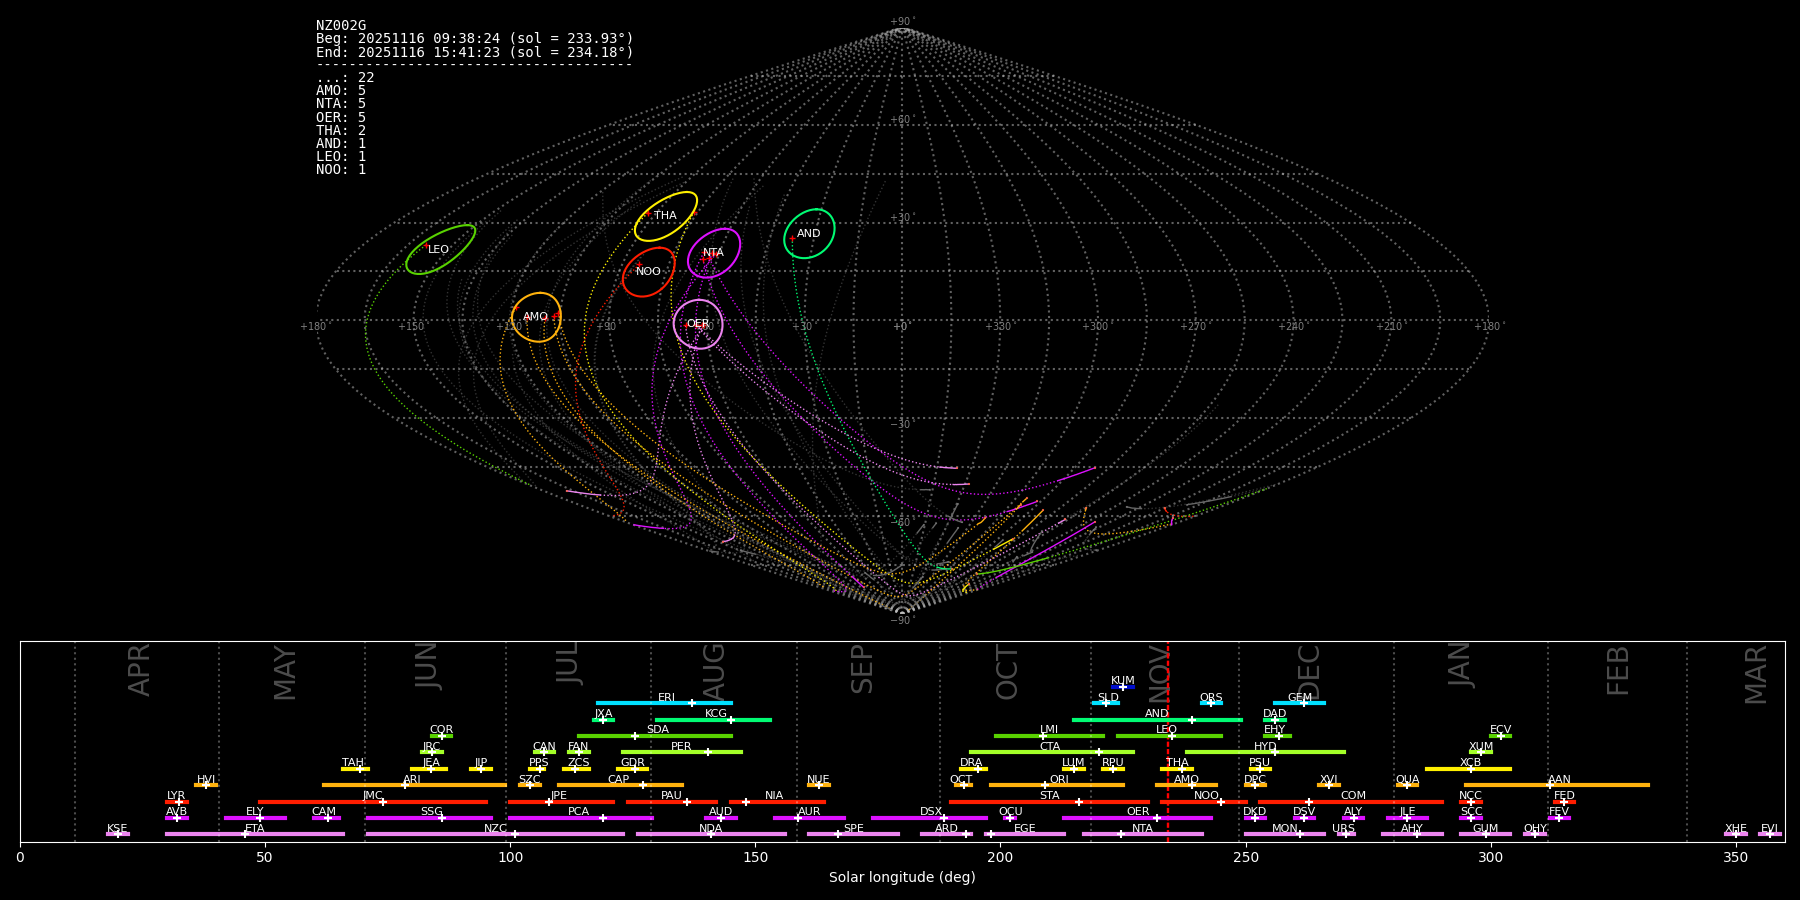This screenshot has height=900, width=1800.
Task: Click the magenta NTA radiant ellipse
Action: (x=713, y=253)
